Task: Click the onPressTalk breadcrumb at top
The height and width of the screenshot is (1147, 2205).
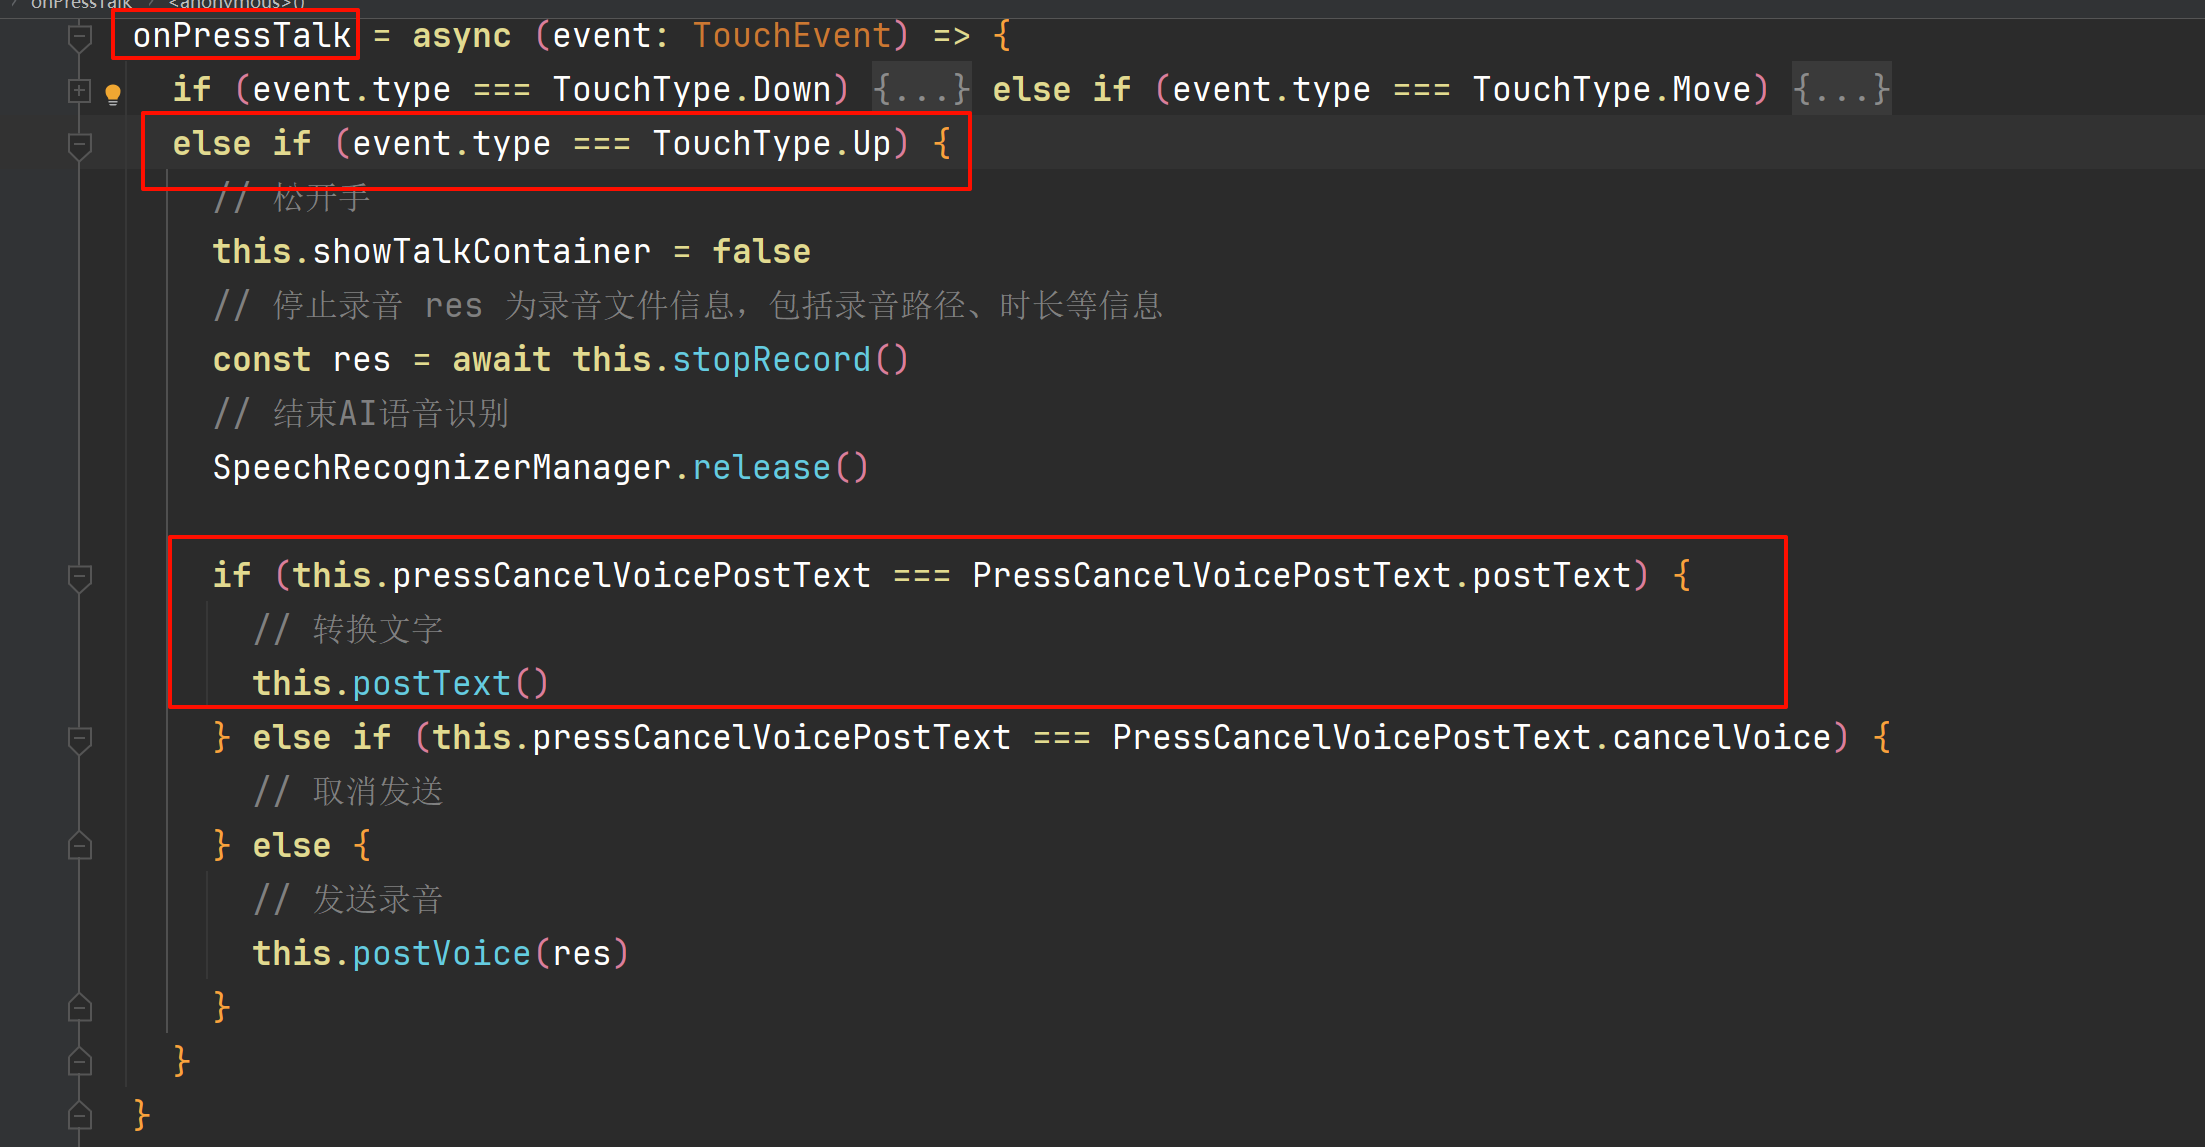Action: click(82, 4)
